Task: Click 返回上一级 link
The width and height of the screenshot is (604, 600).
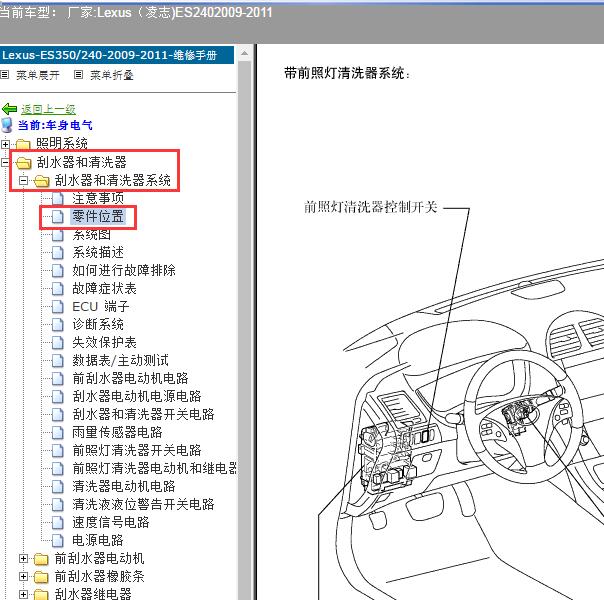Action: click(x=48, y=109)
